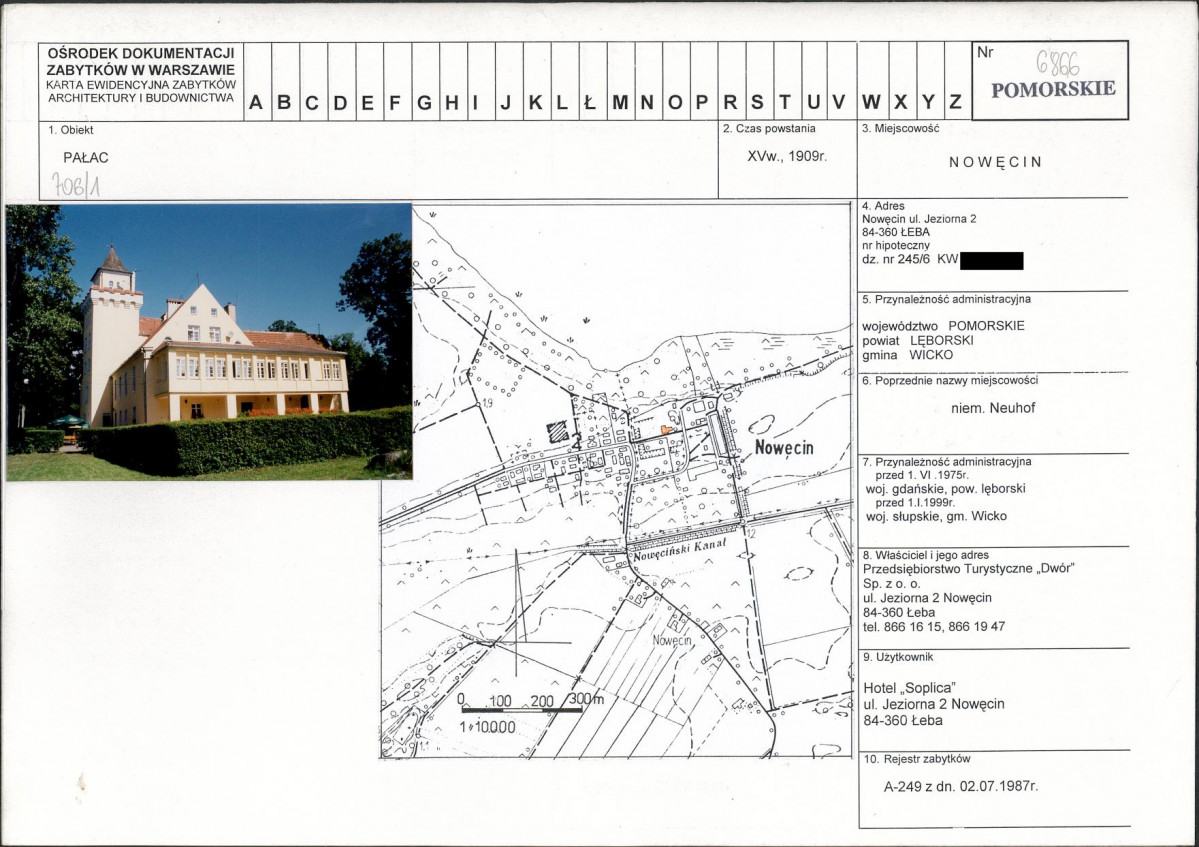Click '7. Przynależność administracyjna' label
The height and width of the screenshot is (847, 1199).
tap(946, 462)
